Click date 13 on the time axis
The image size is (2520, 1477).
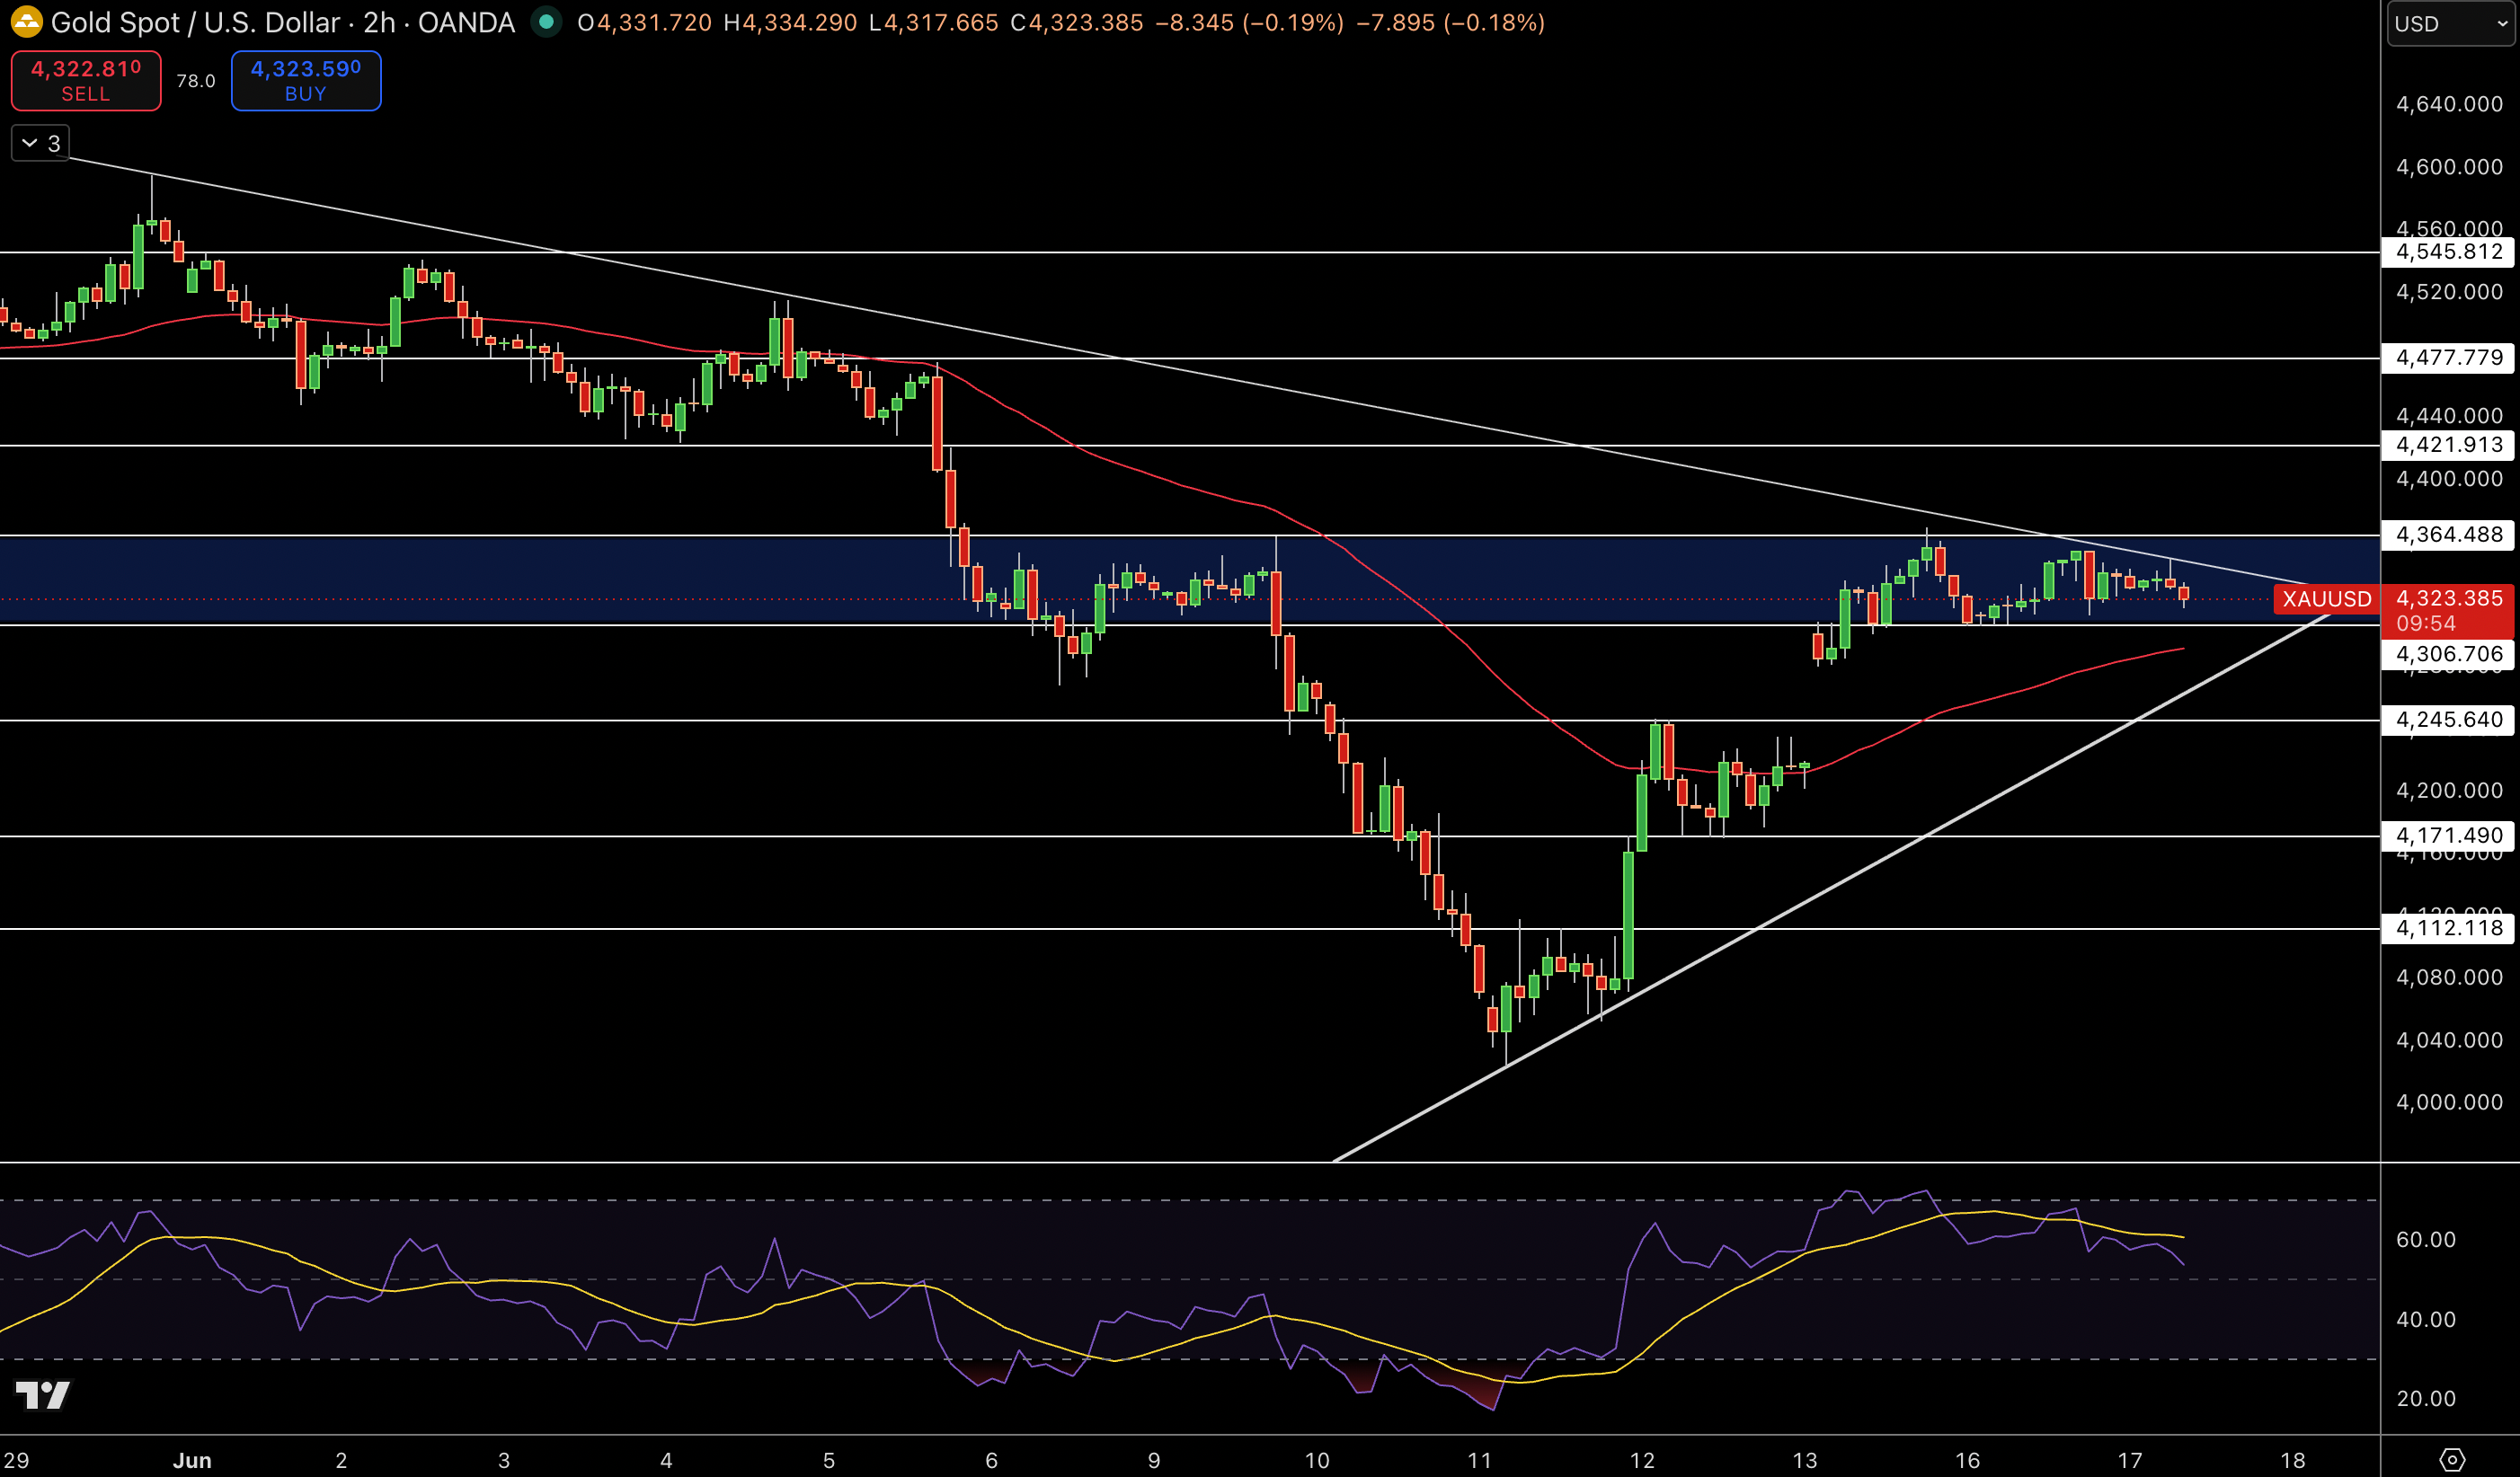coord(1805,1460)
